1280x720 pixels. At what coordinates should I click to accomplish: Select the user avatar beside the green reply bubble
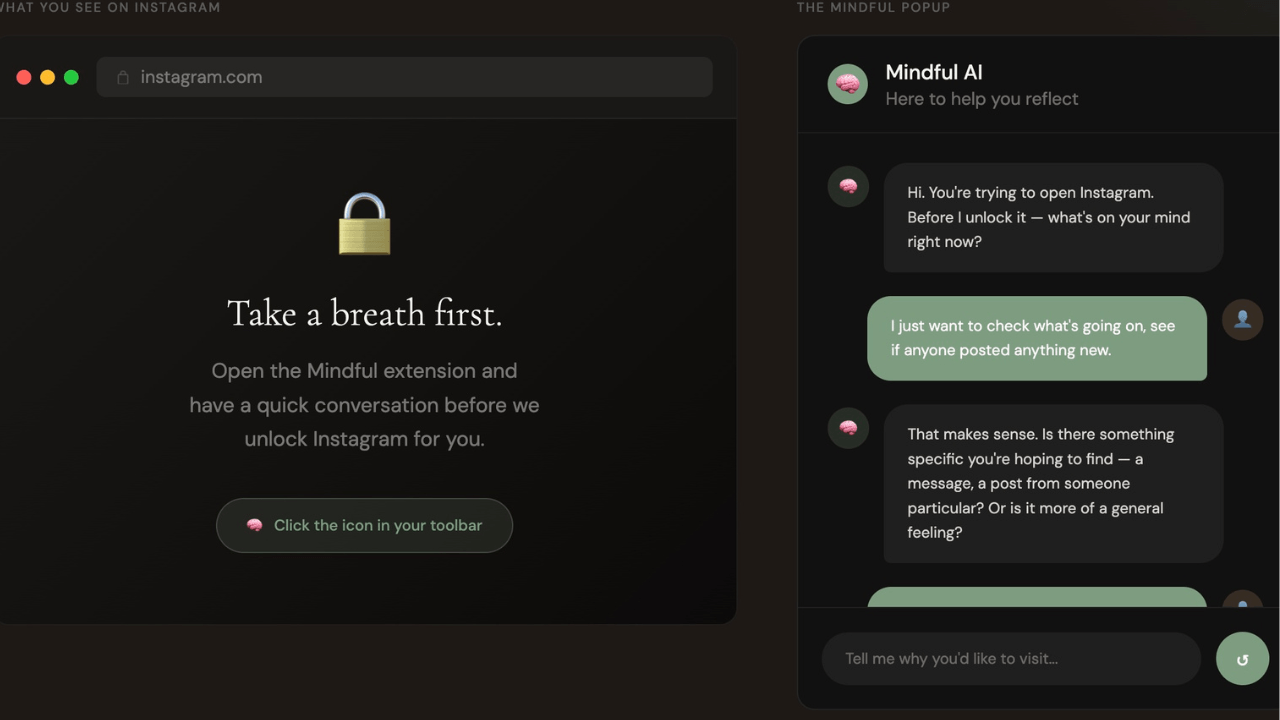click(x=1242, y=319)
